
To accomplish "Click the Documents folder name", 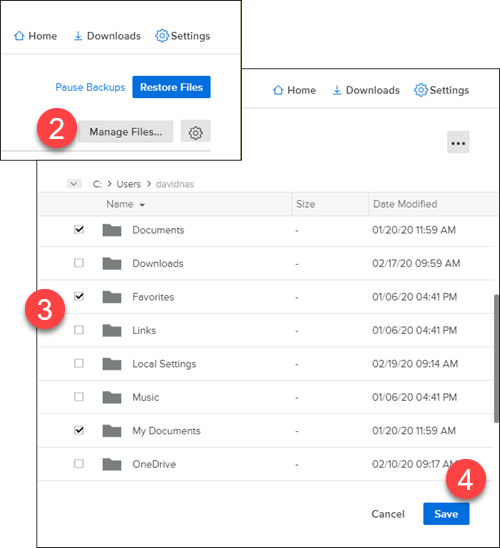I will (158, 230).
